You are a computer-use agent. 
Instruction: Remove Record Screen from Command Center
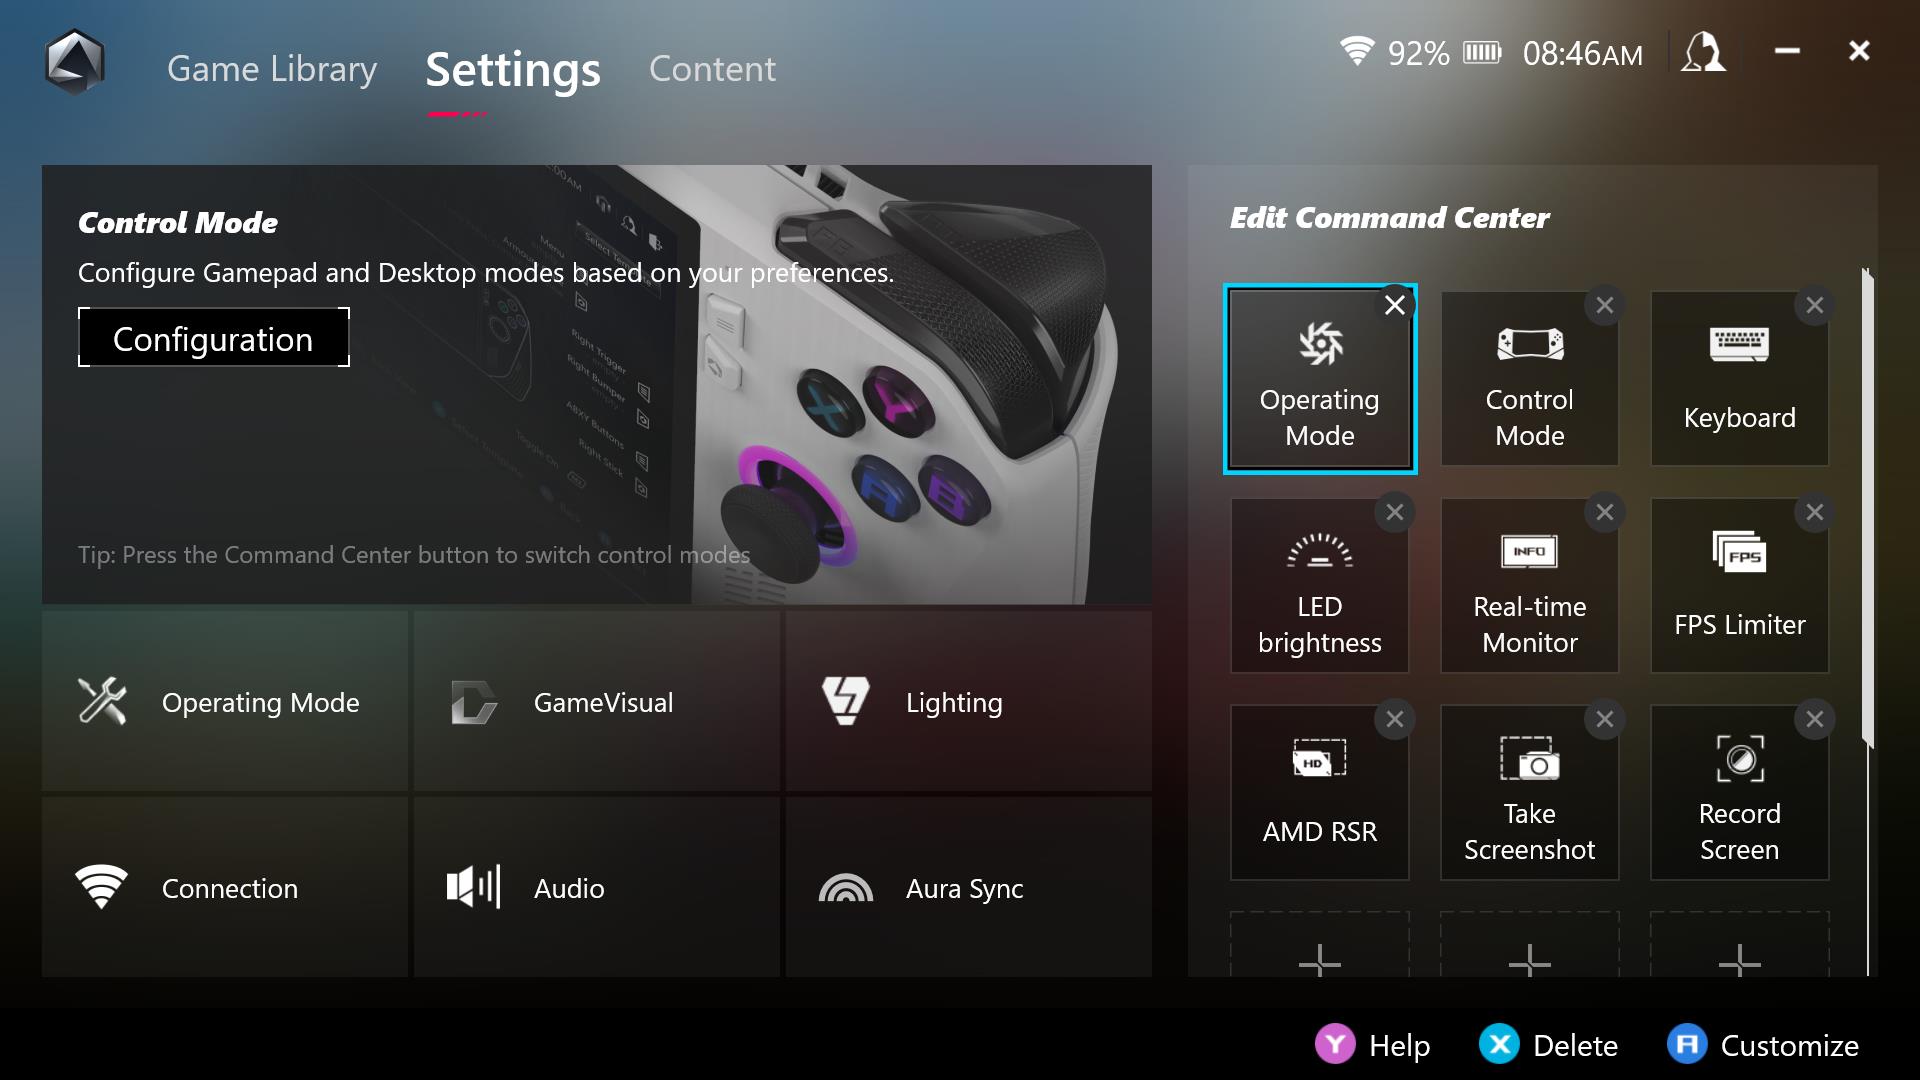(x=1816, y=717)
